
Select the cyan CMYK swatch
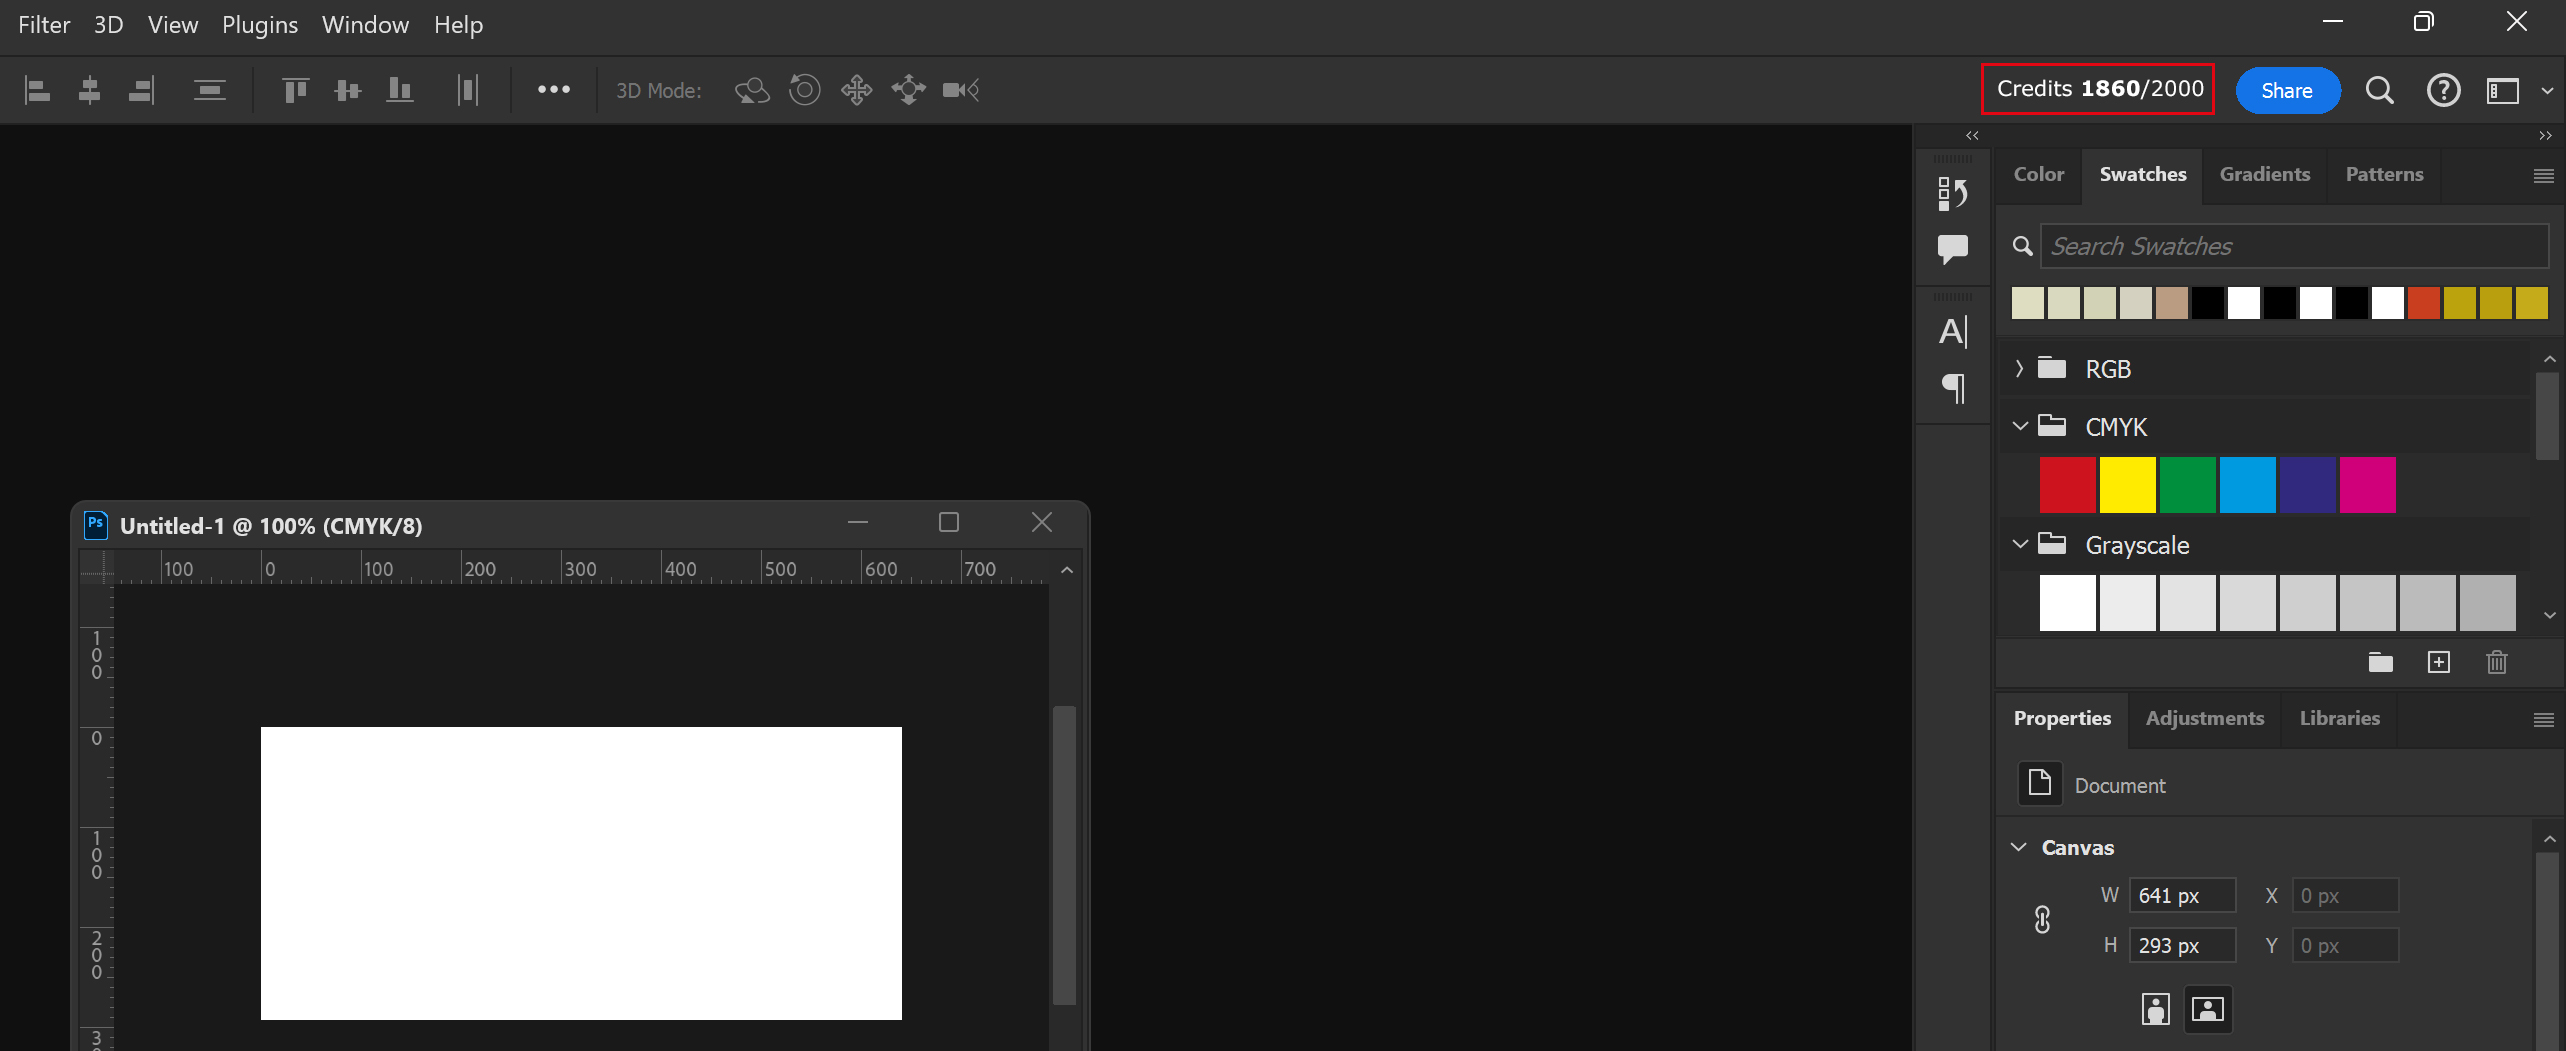2248,485
